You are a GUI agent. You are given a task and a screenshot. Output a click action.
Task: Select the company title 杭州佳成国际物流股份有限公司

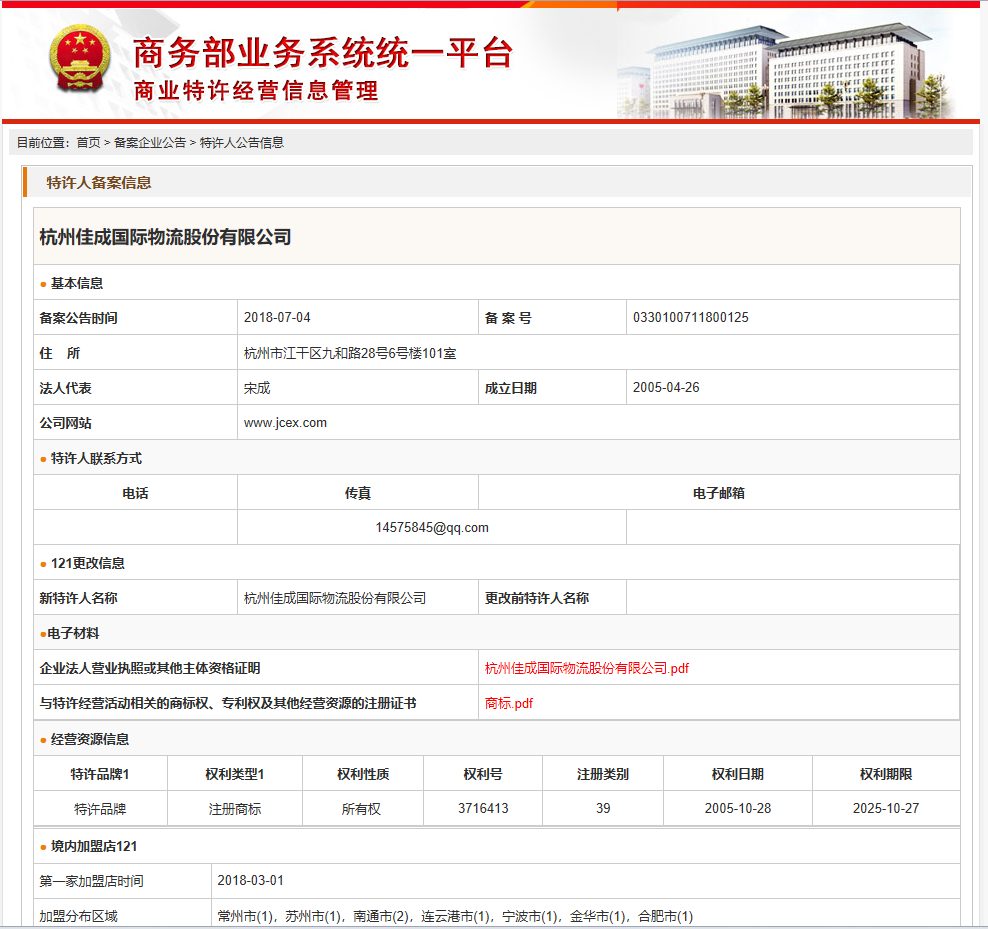(x=165, y=237)
